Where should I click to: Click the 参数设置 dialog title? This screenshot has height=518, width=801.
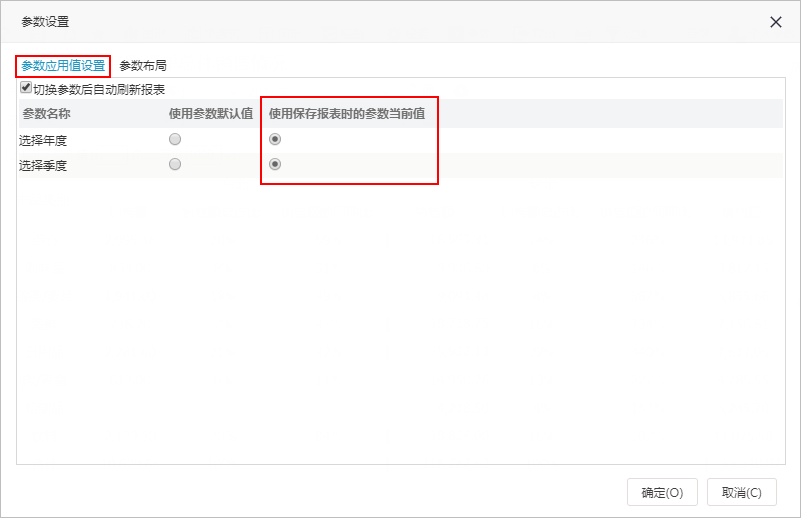(45, 22)
